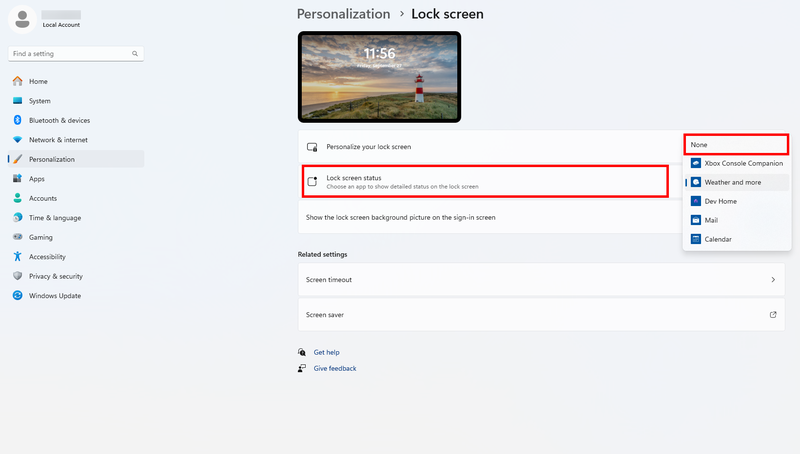This screenshot has width=800, height=454.
Task: Open Screen timeout related setting
Action: (x=541, y=280)
